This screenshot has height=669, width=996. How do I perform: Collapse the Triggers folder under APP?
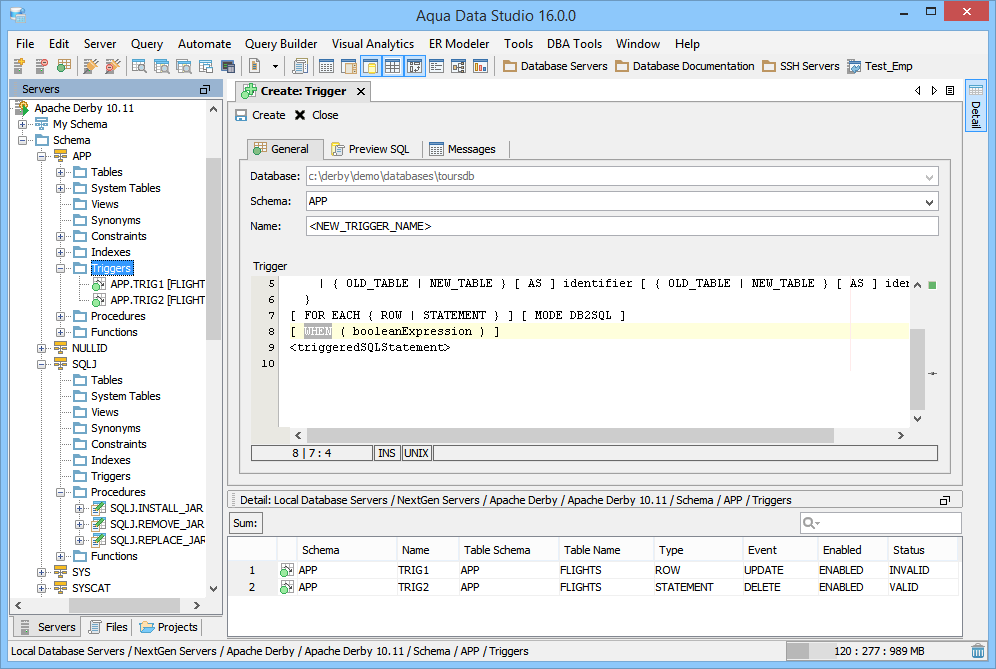[x=61, y=268]
